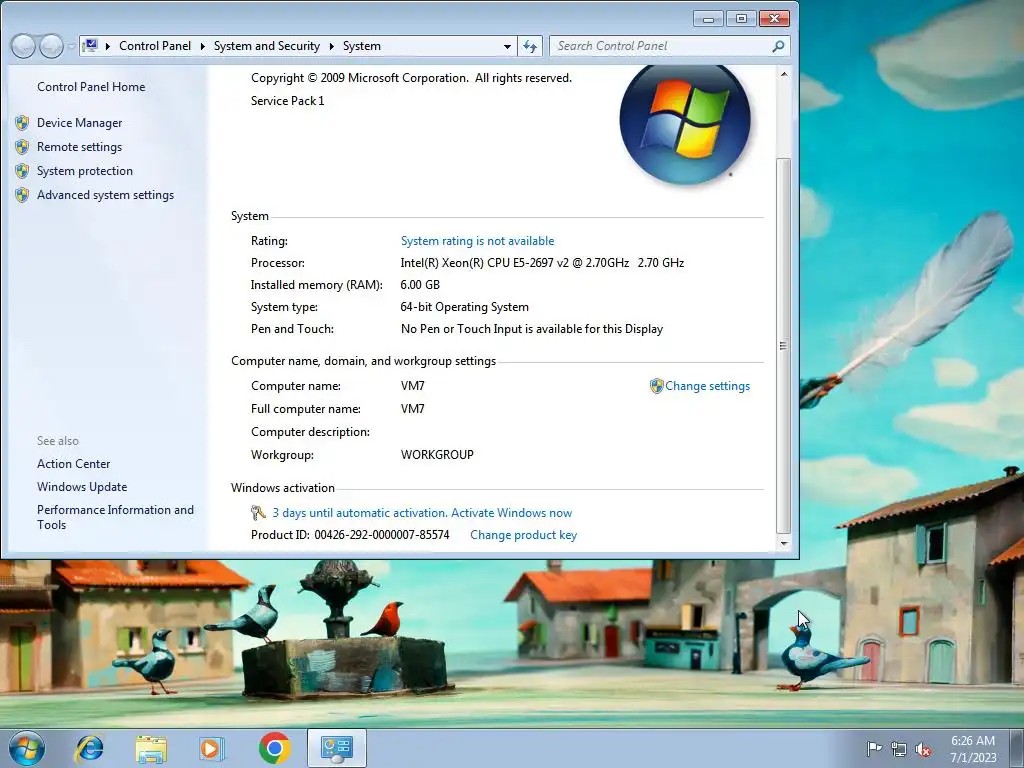This screenshot has width=1024, height=768.
Task: Click Change settings for computer name
Action: coord(707,386)
